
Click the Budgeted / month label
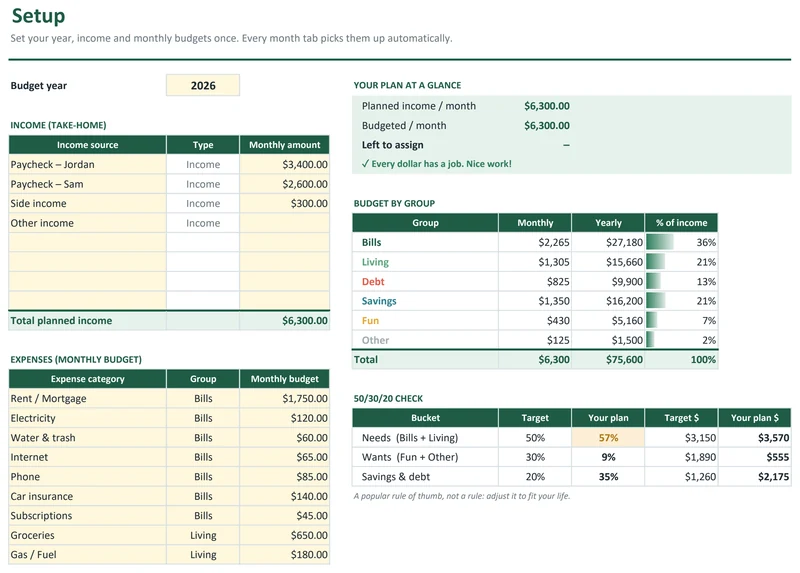click(x=404, y=126)
